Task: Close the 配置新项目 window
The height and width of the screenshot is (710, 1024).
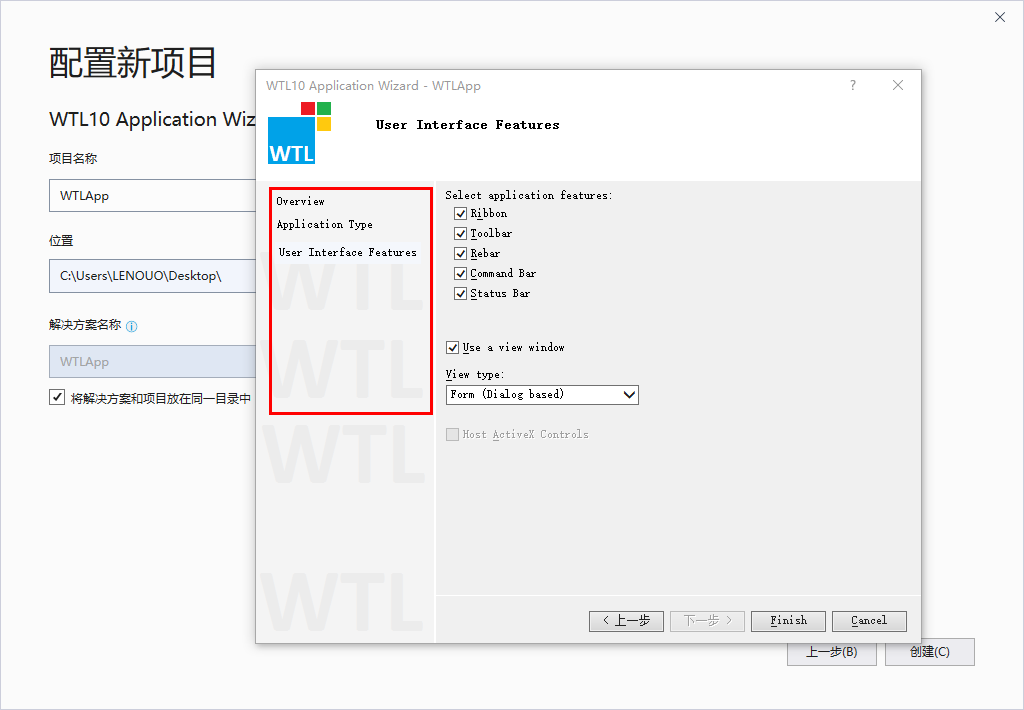Action: pyautogui.click(x=1000, y=17)
